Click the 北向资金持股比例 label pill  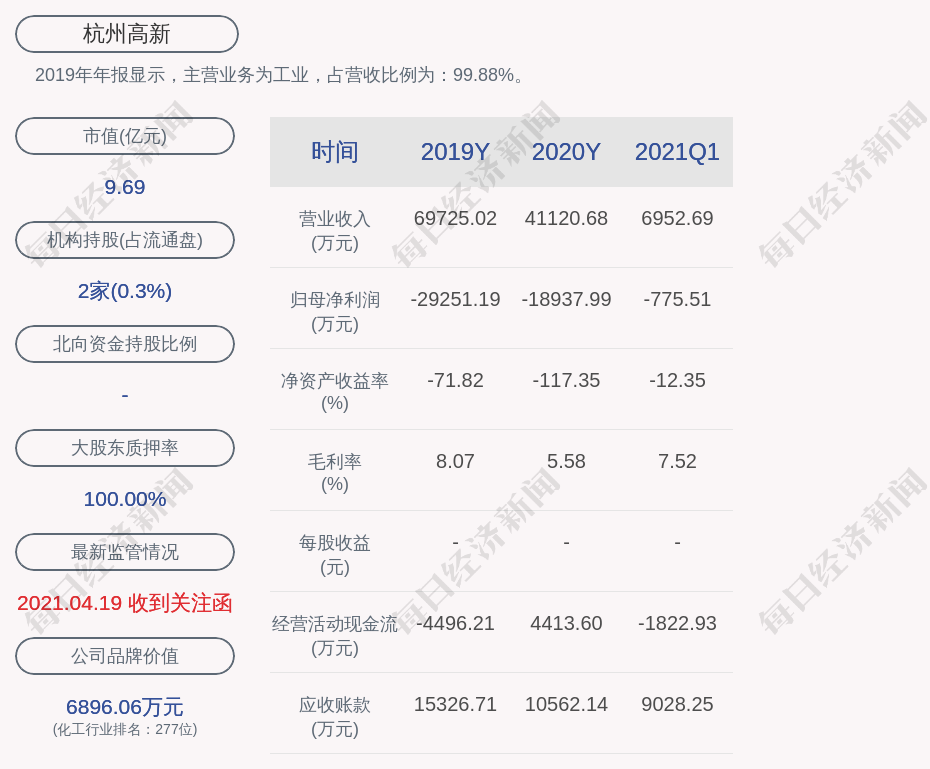click(125, 344)
